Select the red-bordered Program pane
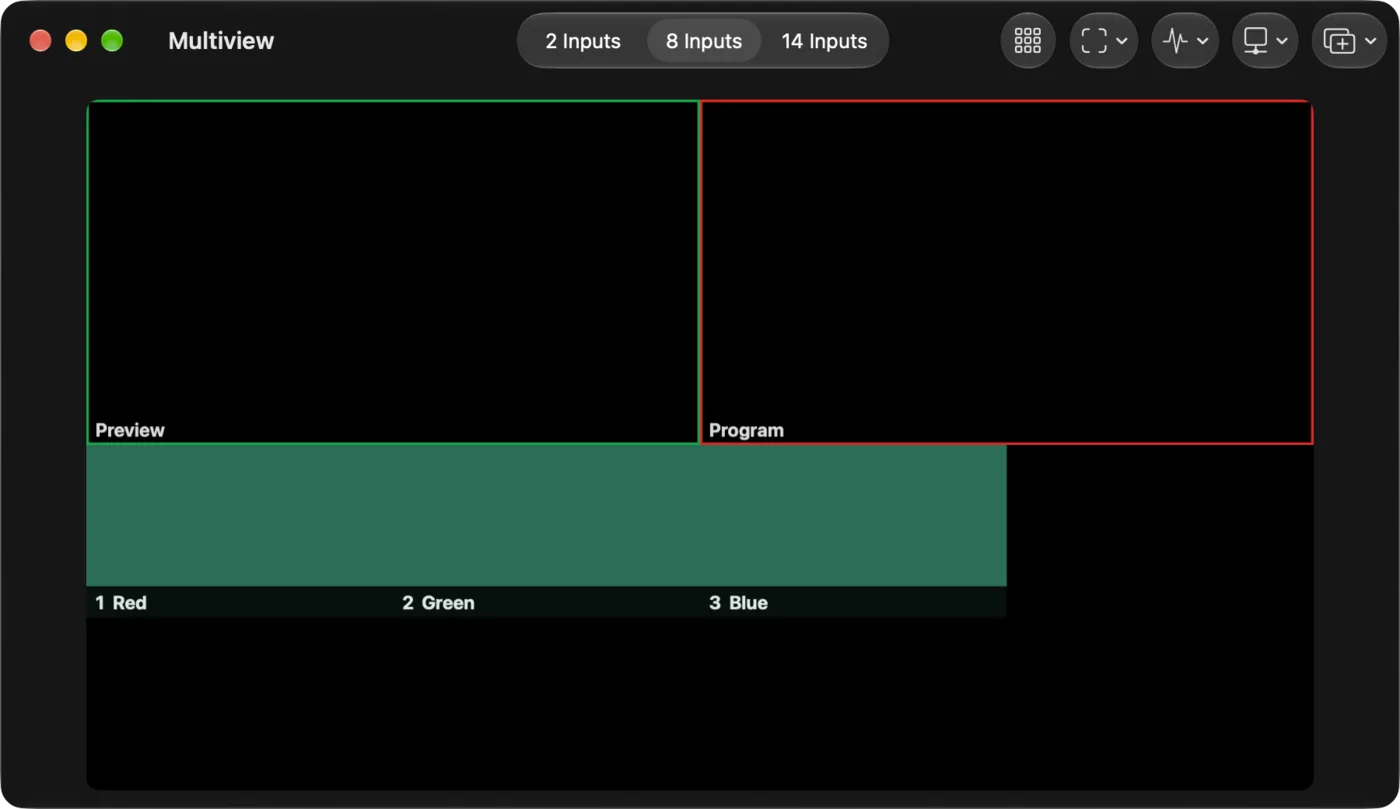This screenshot has height=809, width=1400. pos(1007,272)
